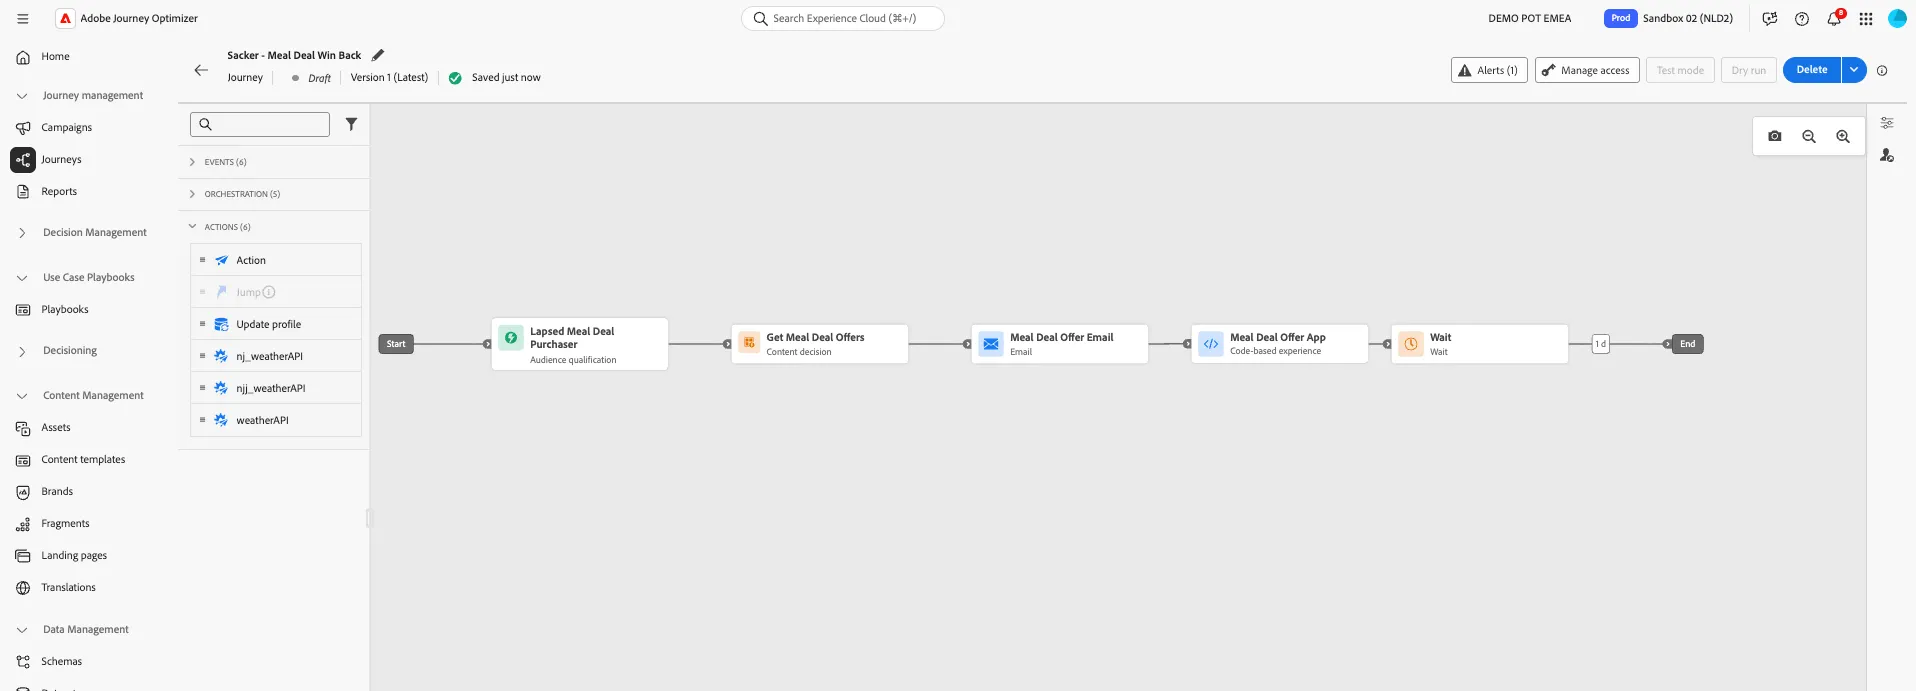Click the Manage access button
Screen dimensions: 1916x691
1587,70
